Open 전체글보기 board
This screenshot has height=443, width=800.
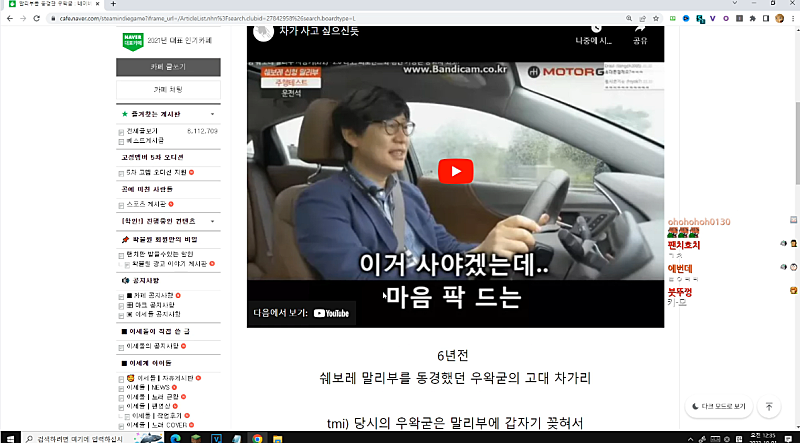pos(142,131)
